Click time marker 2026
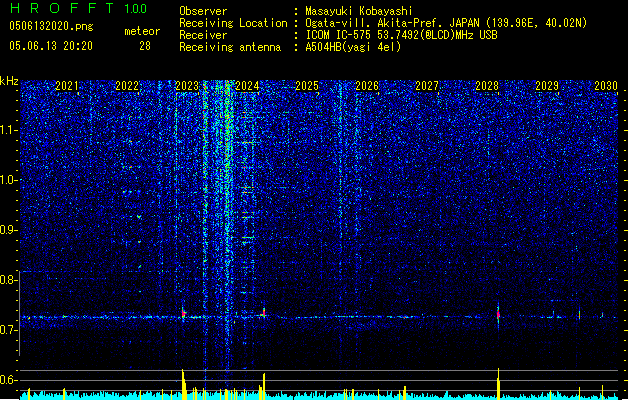The height and width of the screenshot is (400, 629). coord(367,86)
